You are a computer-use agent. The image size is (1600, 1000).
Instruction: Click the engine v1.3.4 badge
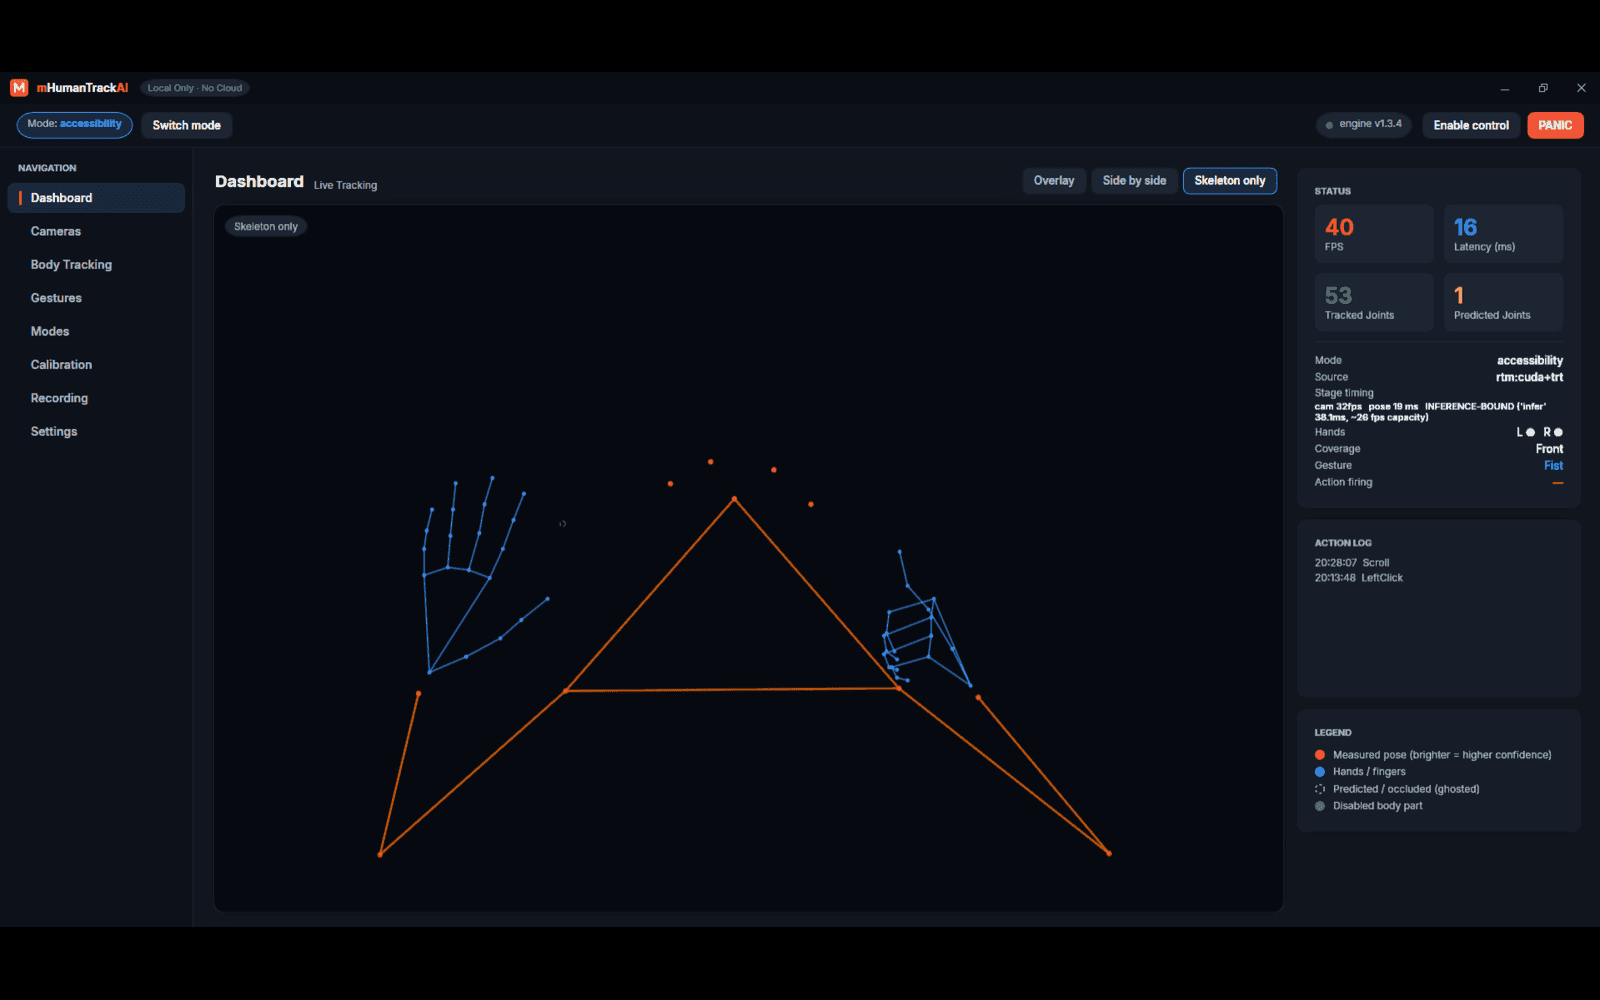click(1364, 125)
